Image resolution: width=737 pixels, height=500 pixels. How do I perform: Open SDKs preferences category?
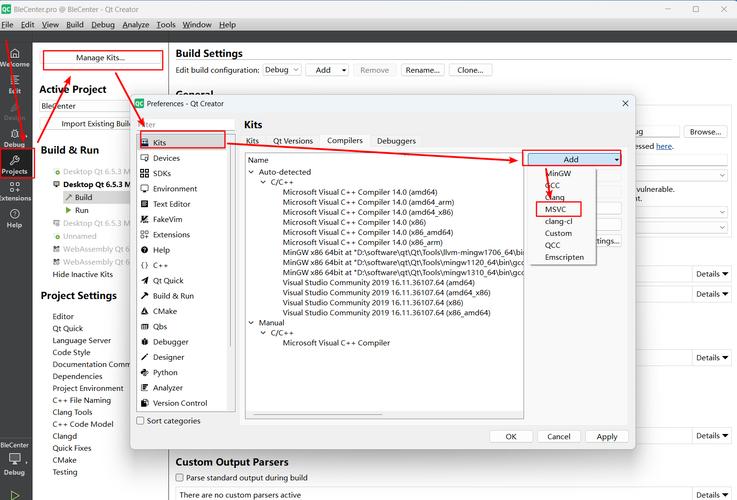click(182, 173)
